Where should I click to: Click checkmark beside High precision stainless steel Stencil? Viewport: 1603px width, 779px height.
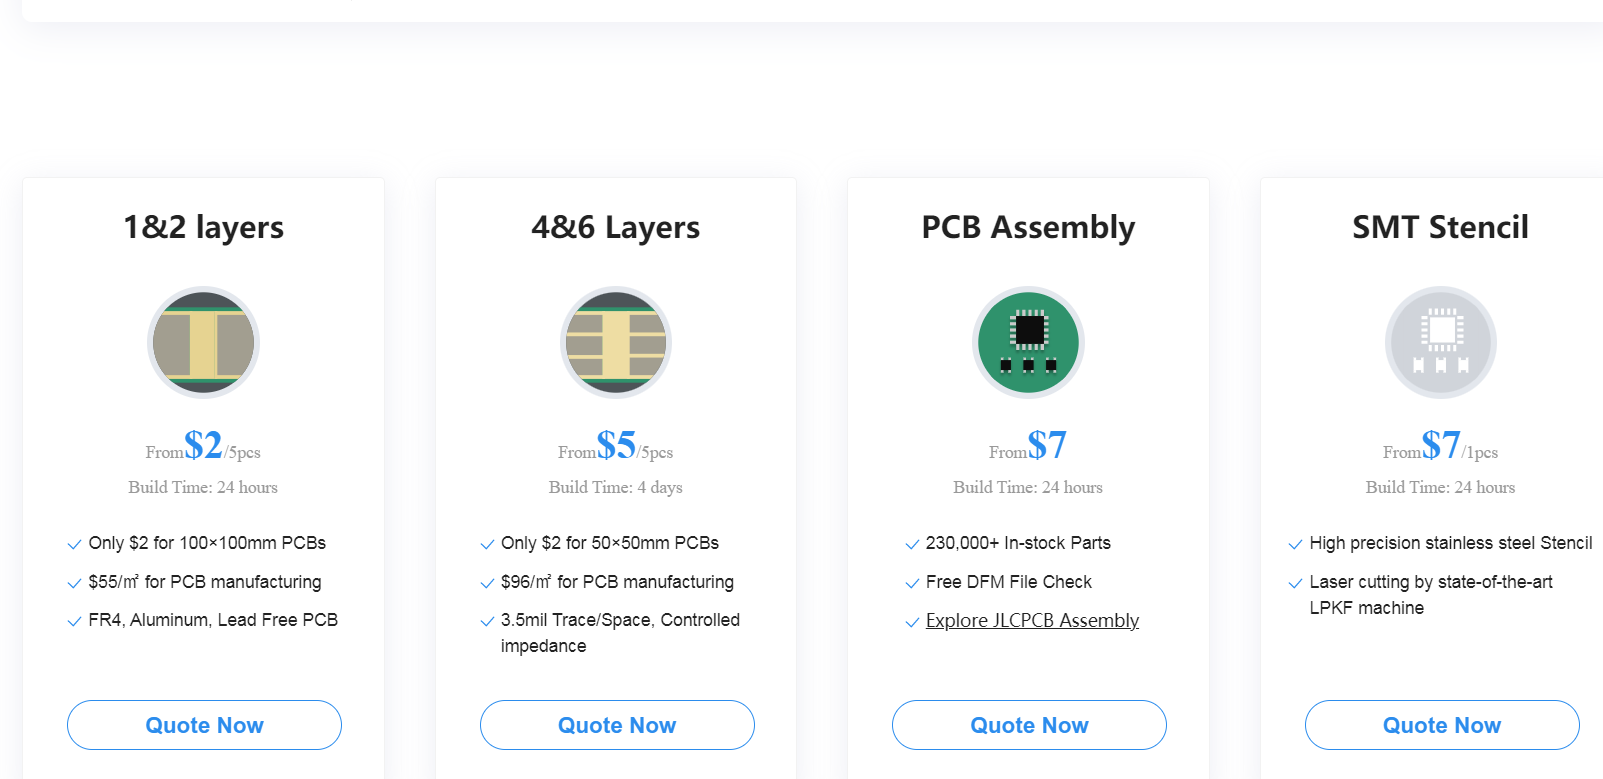point(1295,544)
